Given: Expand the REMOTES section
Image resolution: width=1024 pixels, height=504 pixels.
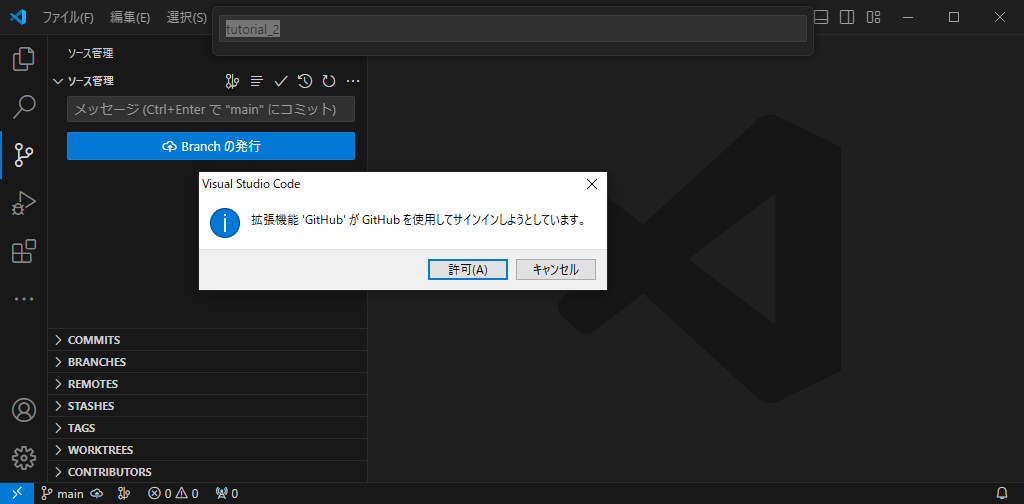Looking at the screenshot, I should click(207, 384).
